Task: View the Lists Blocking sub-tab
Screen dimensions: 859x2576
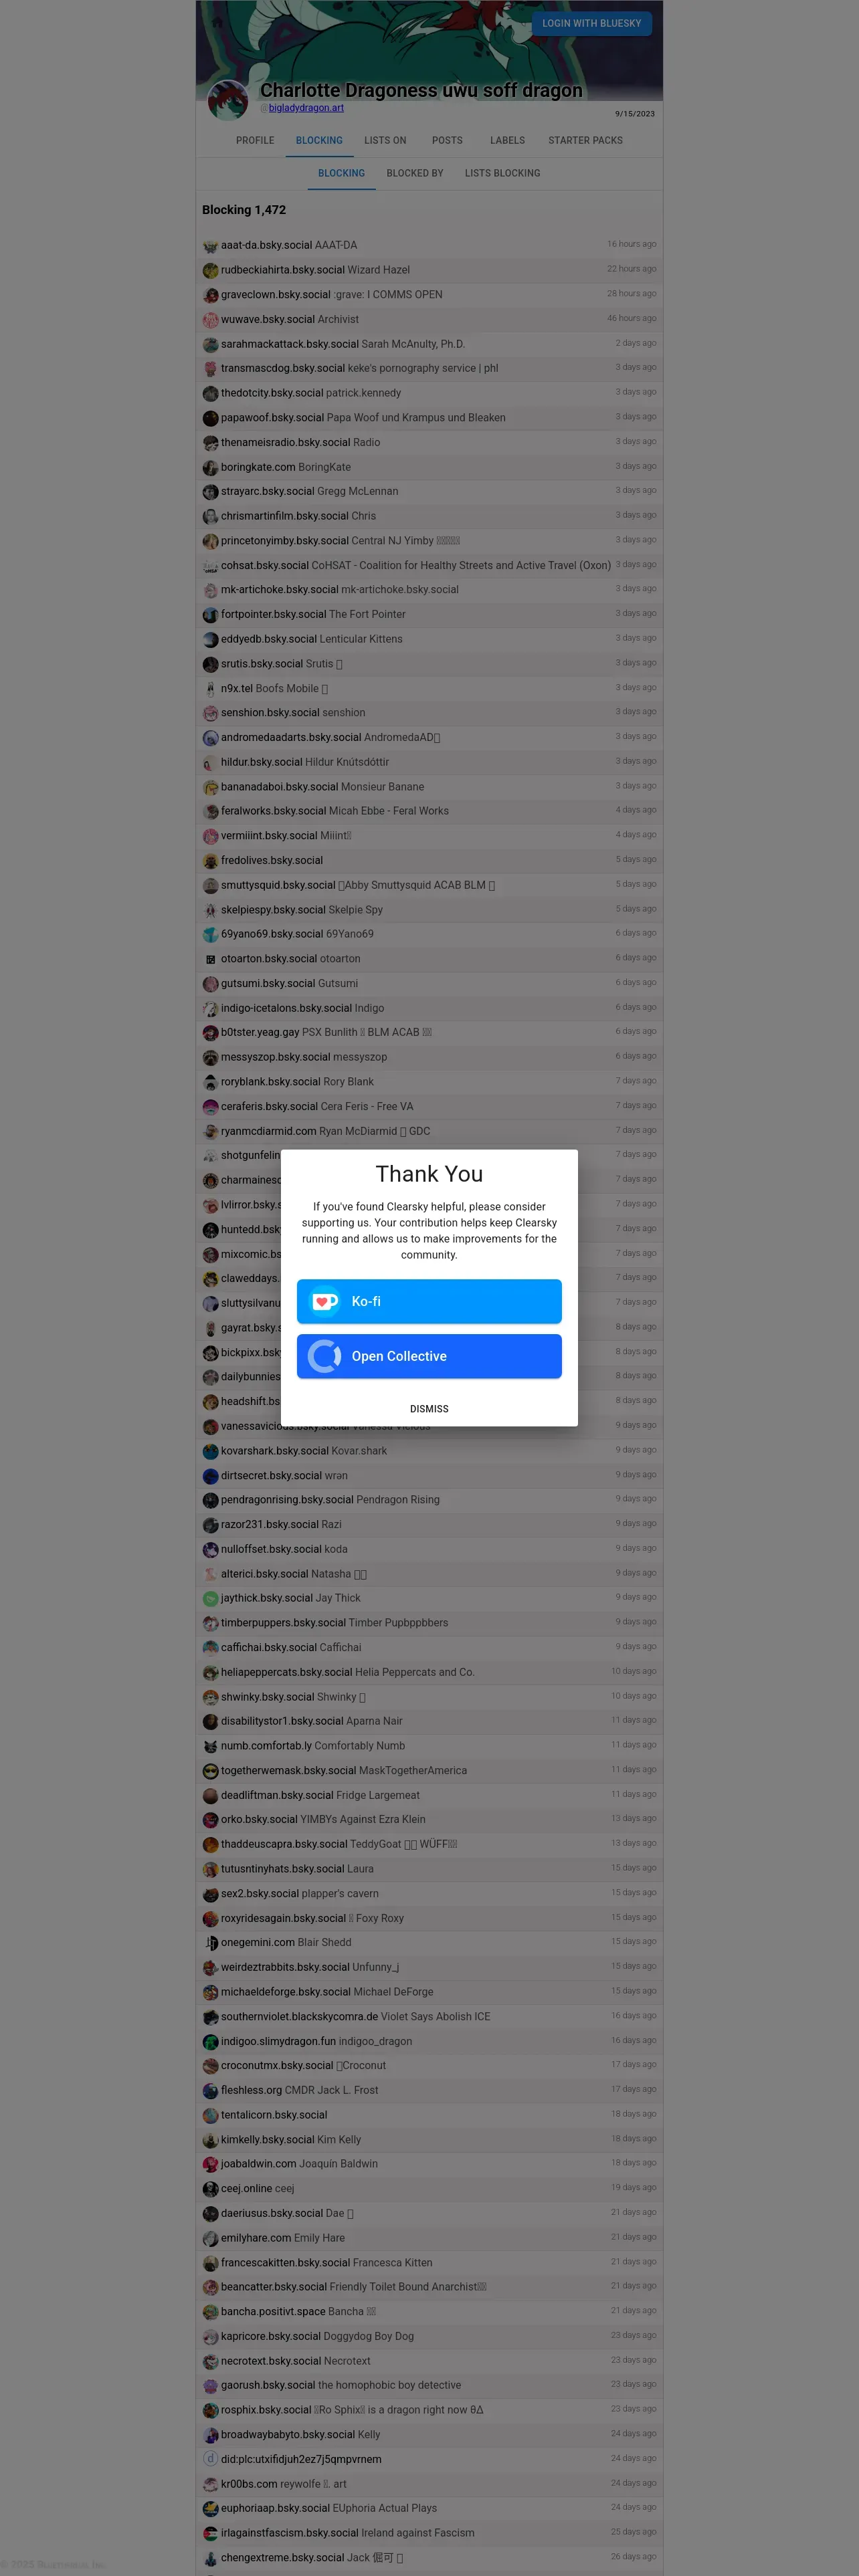Action: [x=502, y=173]
